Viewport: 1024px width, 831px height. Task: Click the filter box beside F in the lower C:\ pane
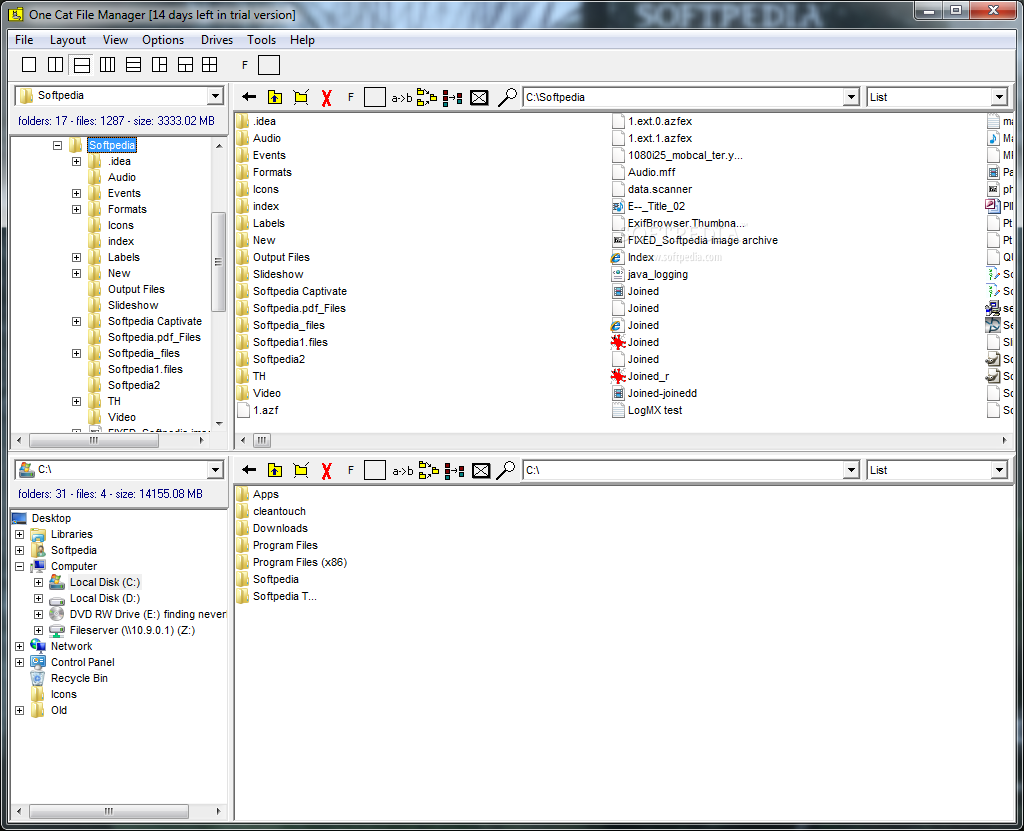click(375, 470)
